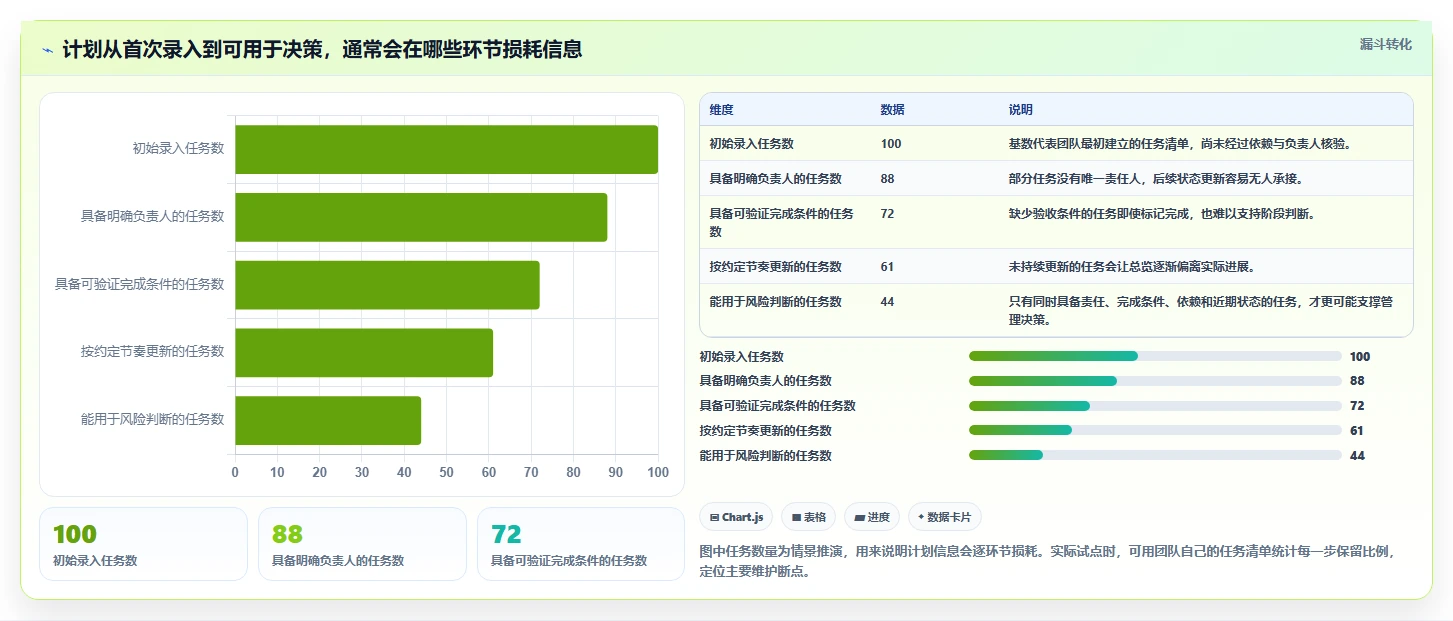Image resolution: width=1453 pixels, height=621 pixels.
Task: Click the value 61 beside its progress bar
Action: click(x=1357, y=430)
